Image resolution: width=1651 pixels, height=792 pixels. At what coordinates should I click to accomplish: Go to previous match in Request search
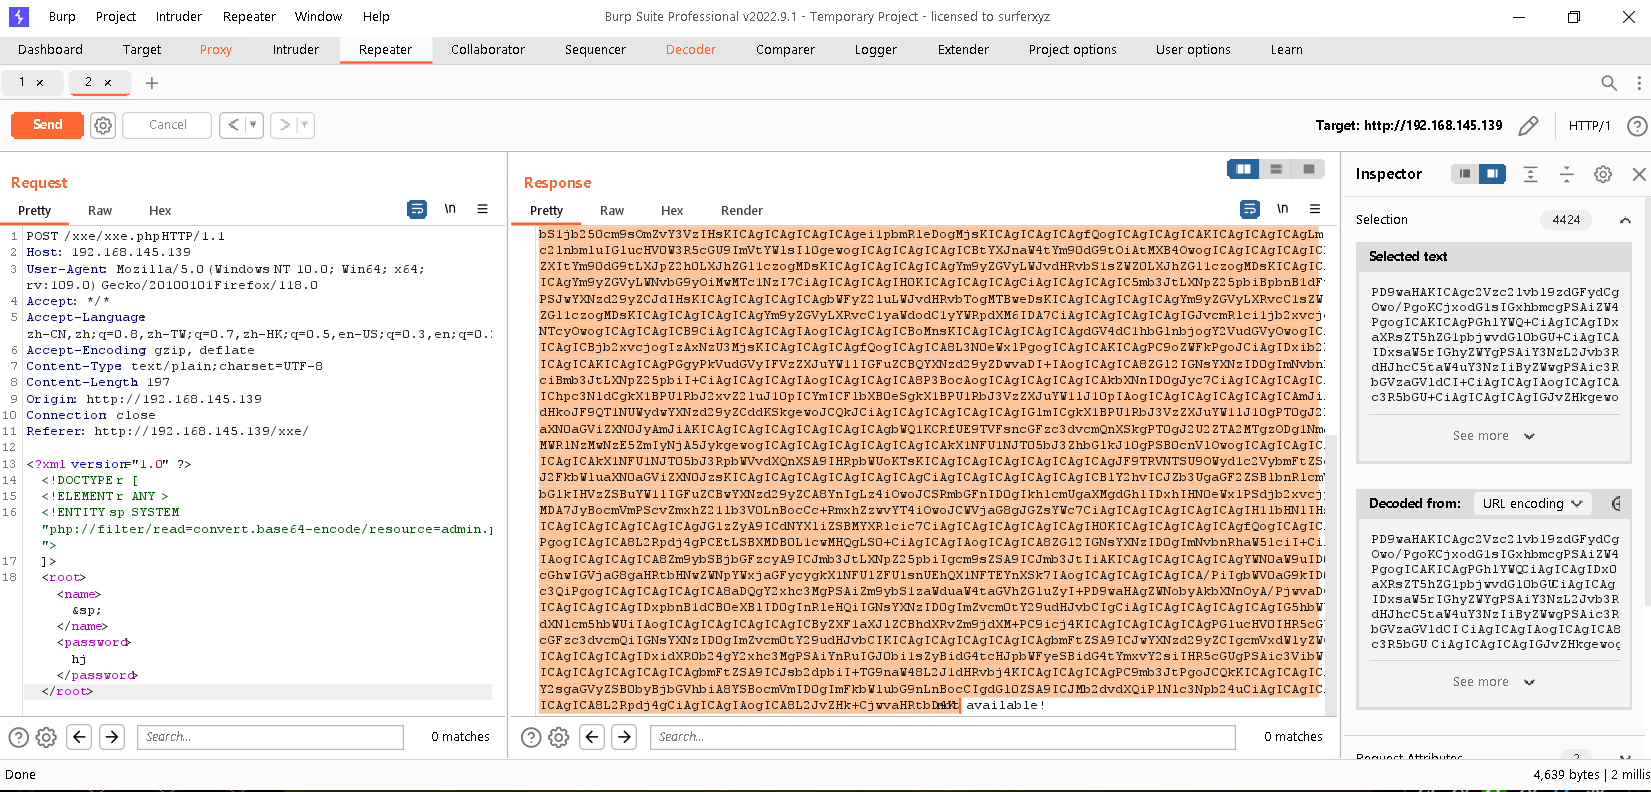(80, 737)
